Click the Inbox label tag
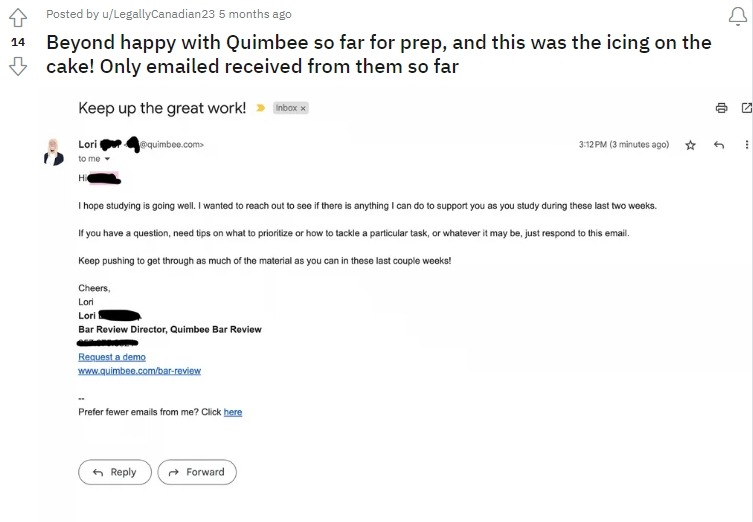 click(286, 108)
